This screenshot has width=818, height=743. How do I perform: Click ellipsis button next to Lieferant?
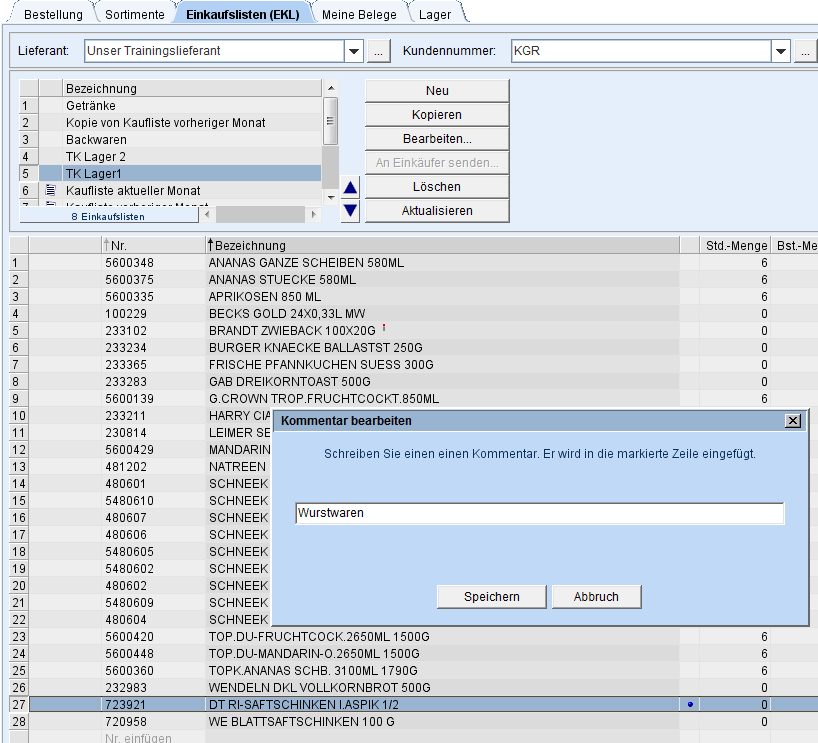tap(378, 50)
